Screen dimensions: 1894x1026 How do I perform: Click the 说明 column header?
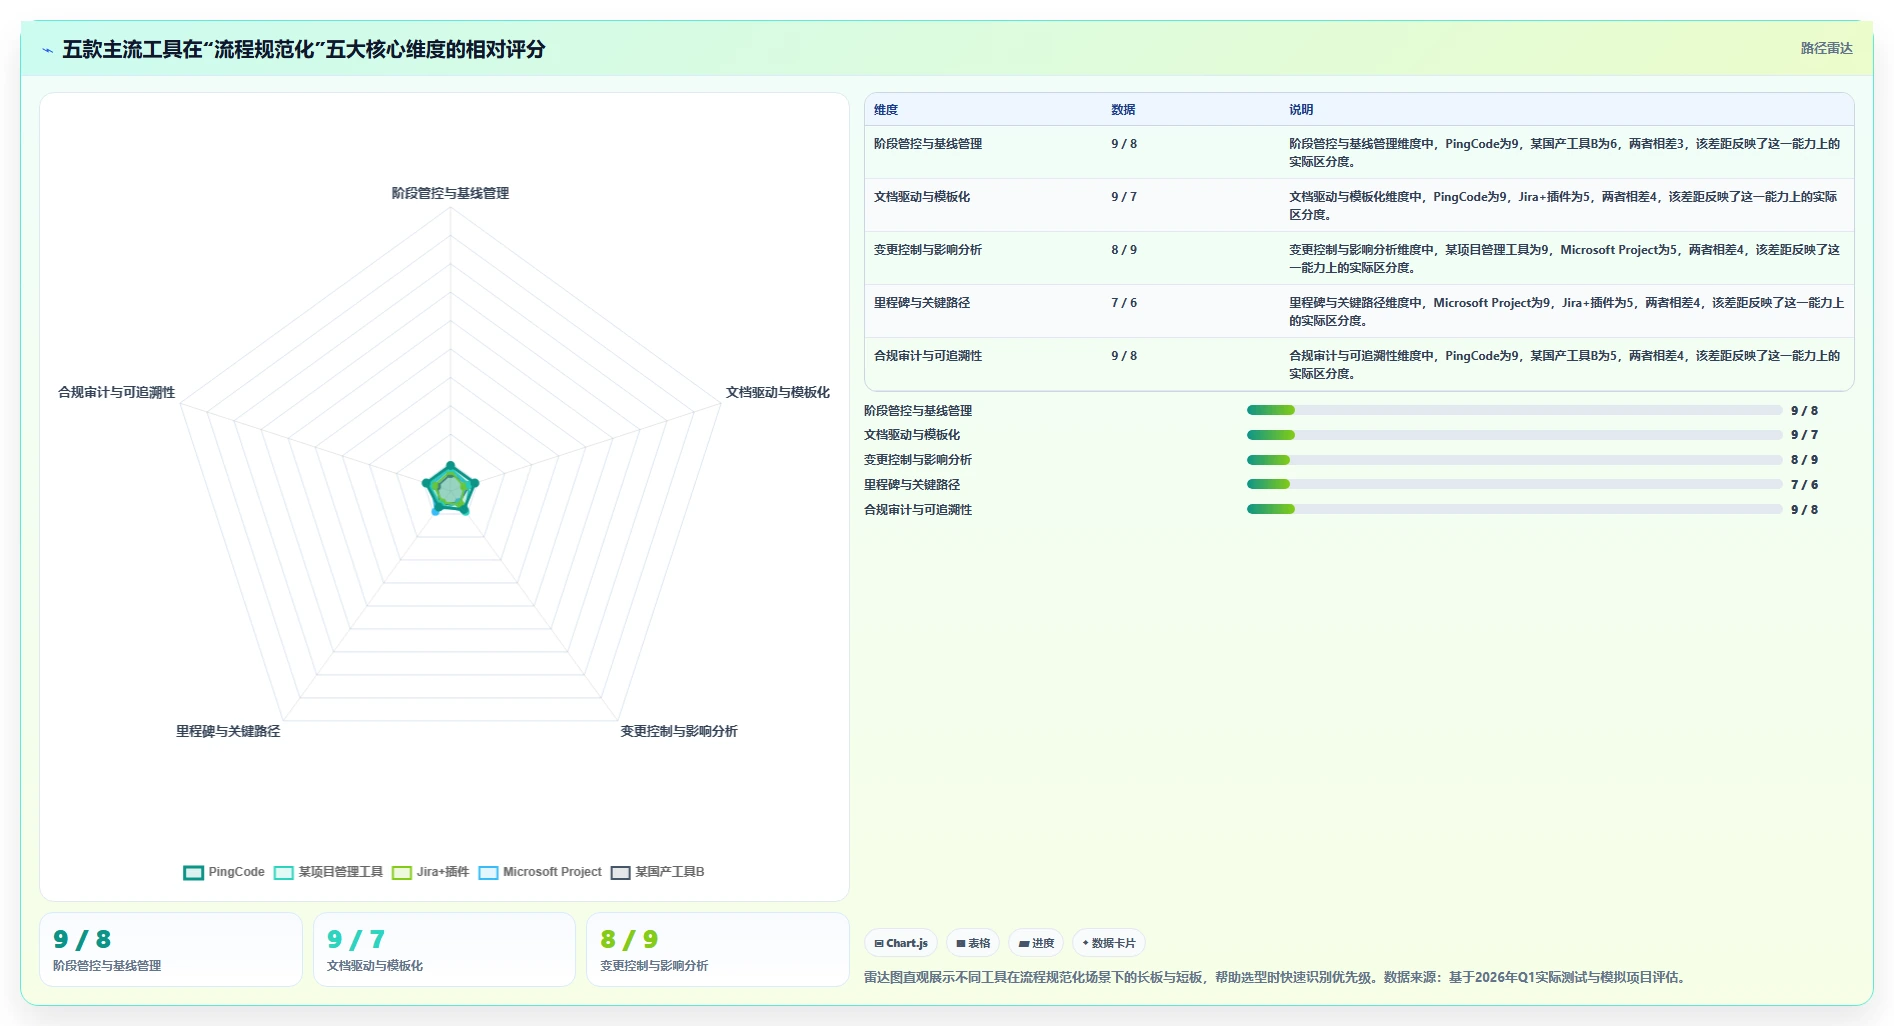pyautogui.click(x=1301, y=110)
